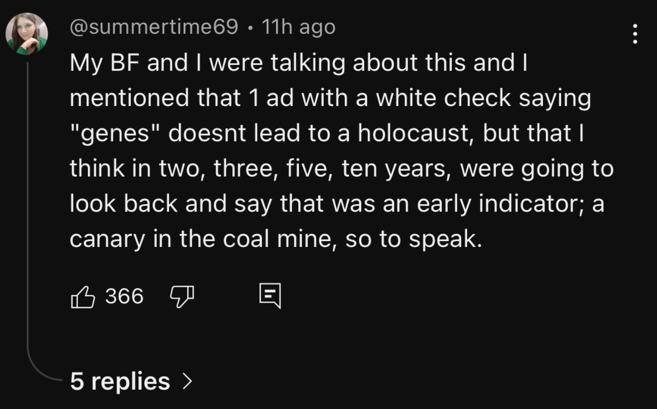Click the 366 like count
The width and height of the screenshot is (657, 409).
(124, 296)
